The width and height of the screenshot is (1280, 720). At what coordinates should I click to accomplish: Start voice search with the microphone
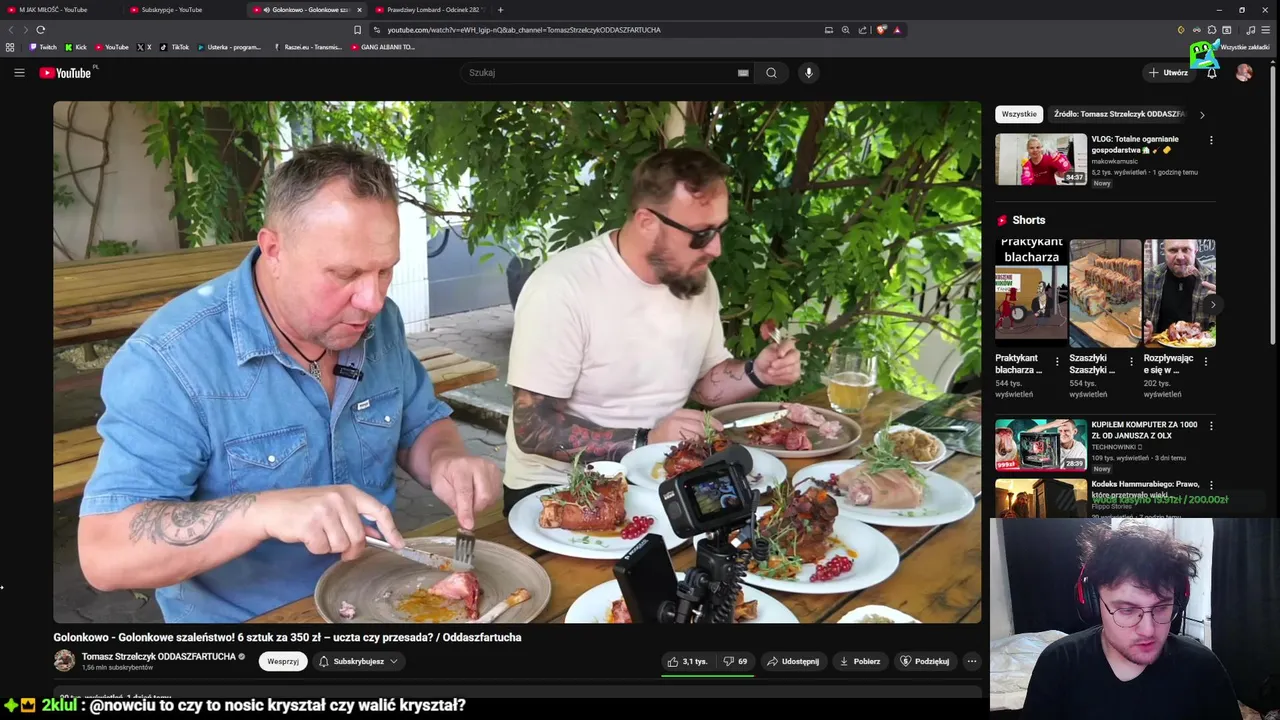click(809, 72)
